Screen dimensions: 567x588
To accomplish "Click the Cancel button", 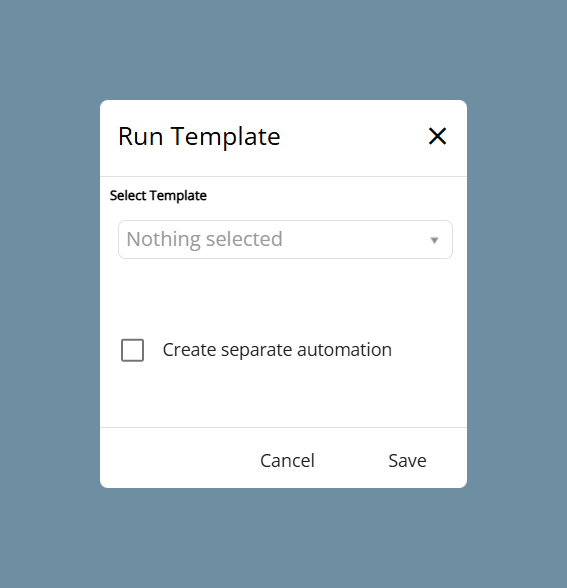I will pos(287,460).
